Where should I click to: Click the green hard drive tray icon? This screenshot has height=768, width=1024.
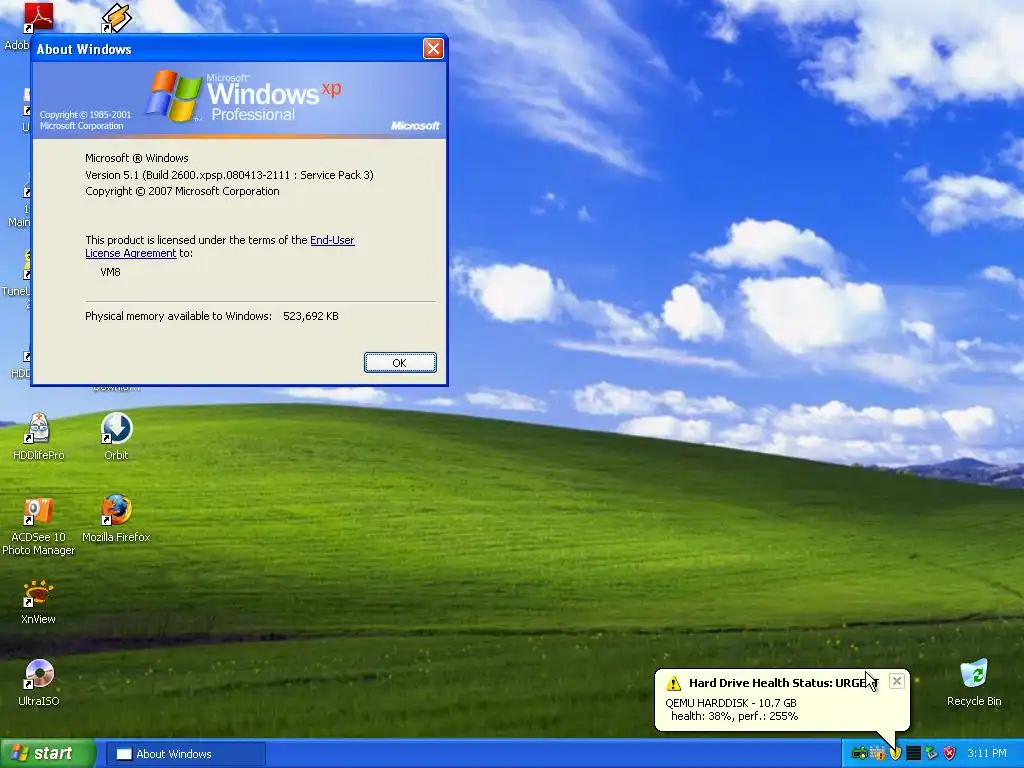click(859, 754)
